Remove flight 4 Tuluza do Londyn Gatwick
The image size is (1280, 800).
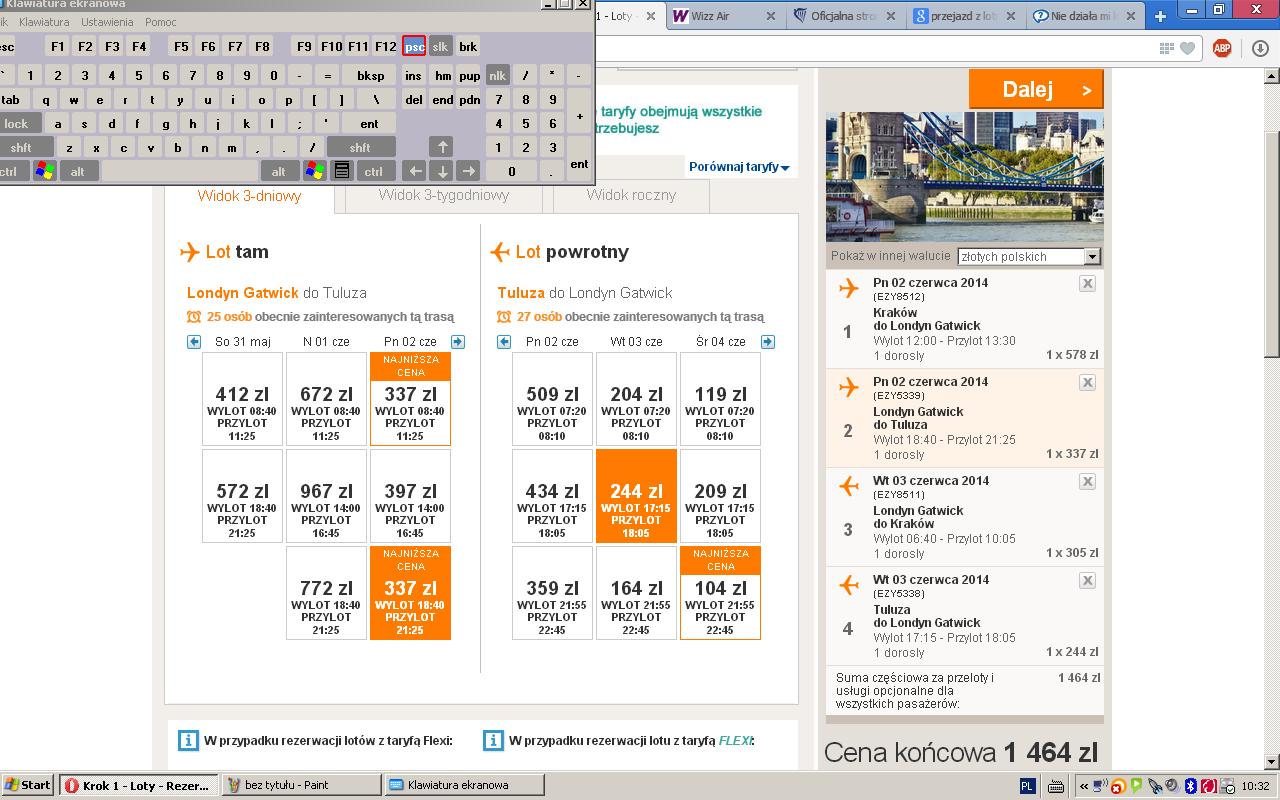pyautogui.click(x=1087, y=581)
